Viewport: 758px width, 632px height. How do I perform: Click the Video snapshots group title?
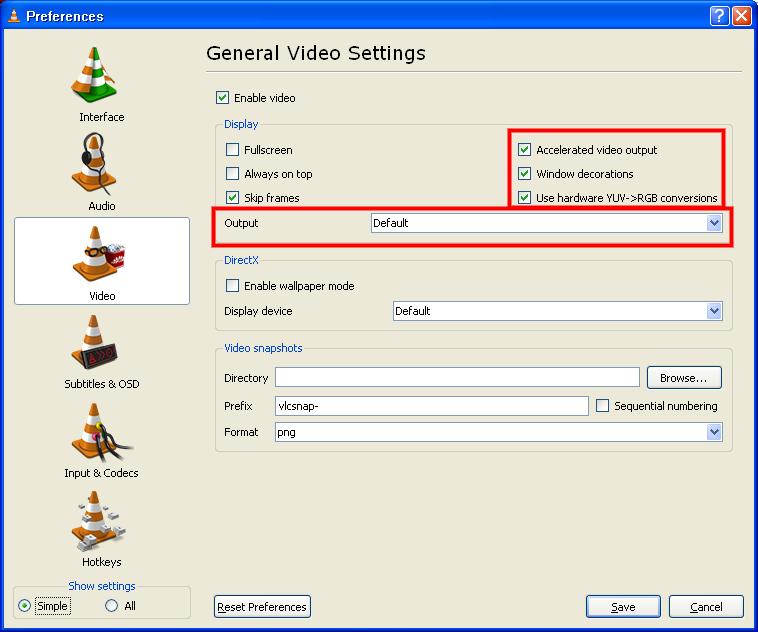pos(263,348)
